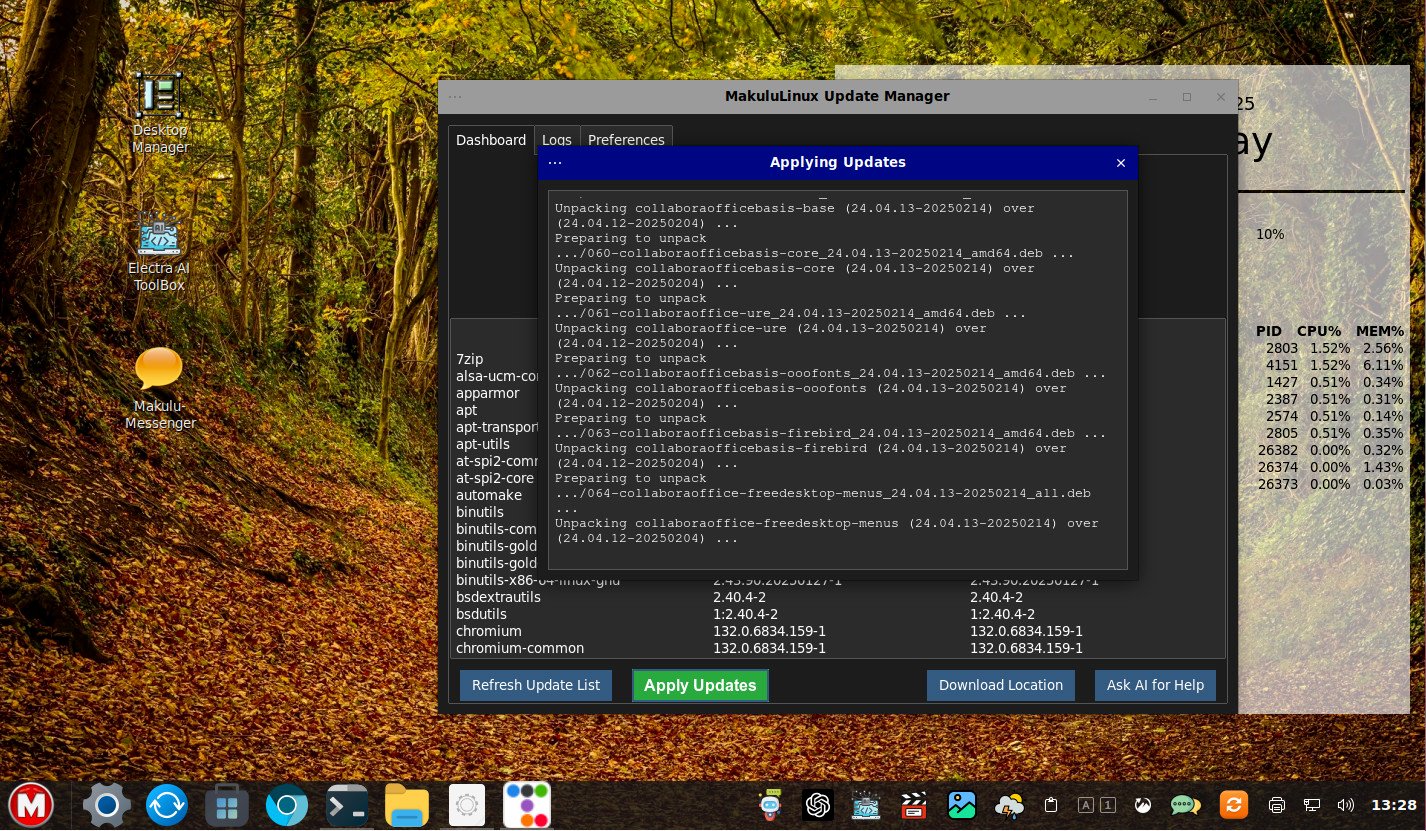This screenshot has height=831, width=1426.
Task: Click the Download Location button
Action: [1001, 685]
